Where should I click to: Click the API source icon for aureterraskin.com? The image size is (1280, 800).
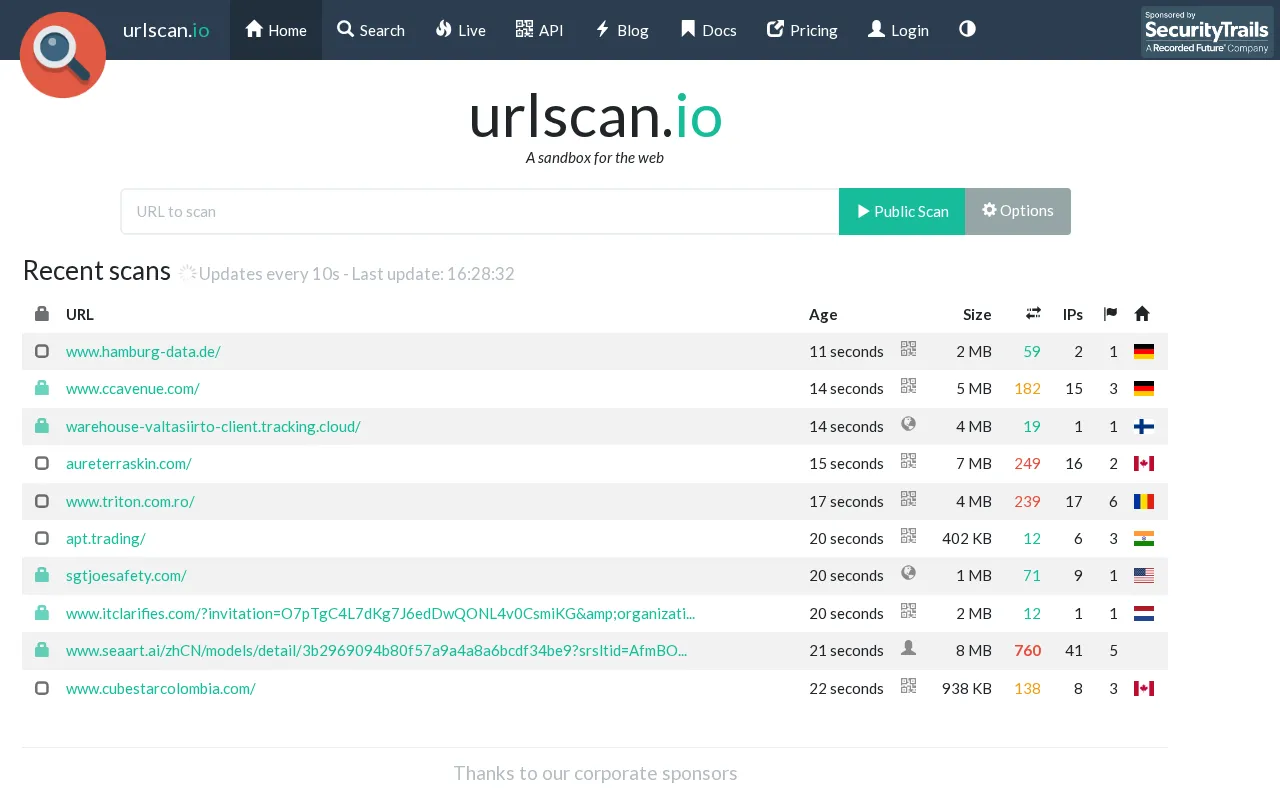pyautogui.click(x=908, y=460)
